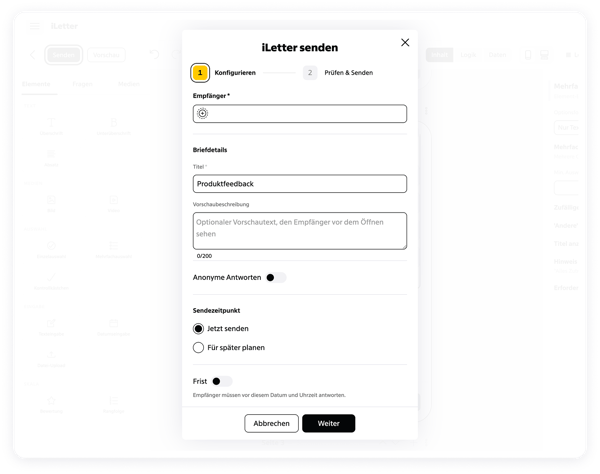Switch to the Fragen tab
This screenshot has width=600, height=474.
82,84
